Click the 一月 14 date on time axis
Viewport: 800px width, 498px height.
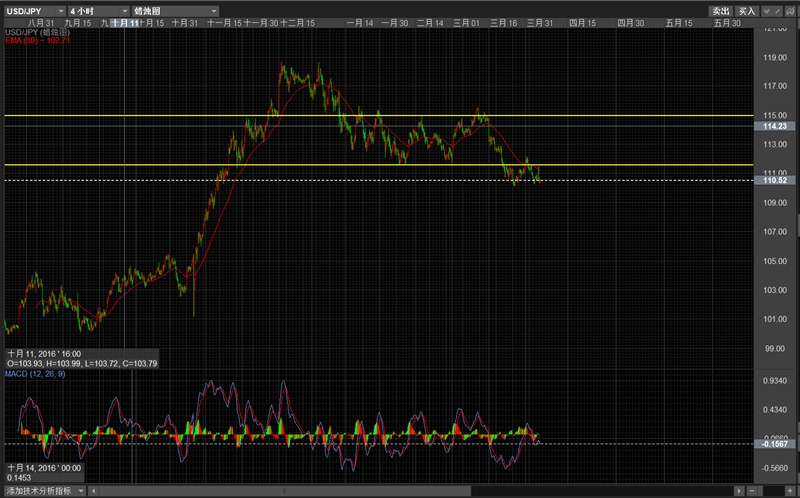360,23
